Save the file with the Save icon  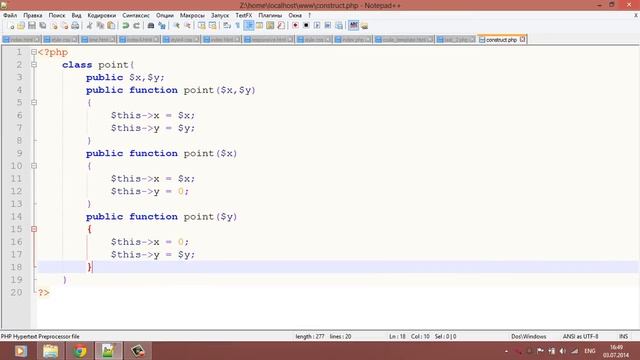coord(32,26)
